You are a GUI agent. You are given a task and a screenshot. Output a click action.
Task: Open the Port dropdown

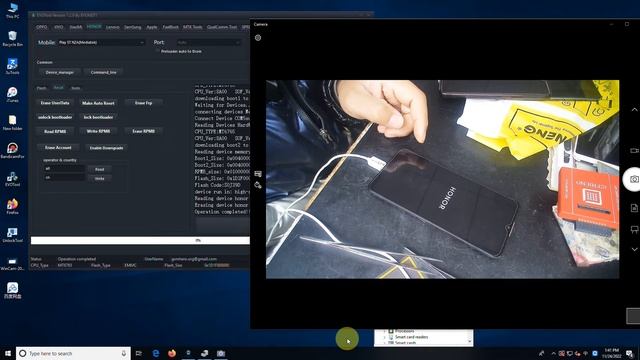pos(208,42)
